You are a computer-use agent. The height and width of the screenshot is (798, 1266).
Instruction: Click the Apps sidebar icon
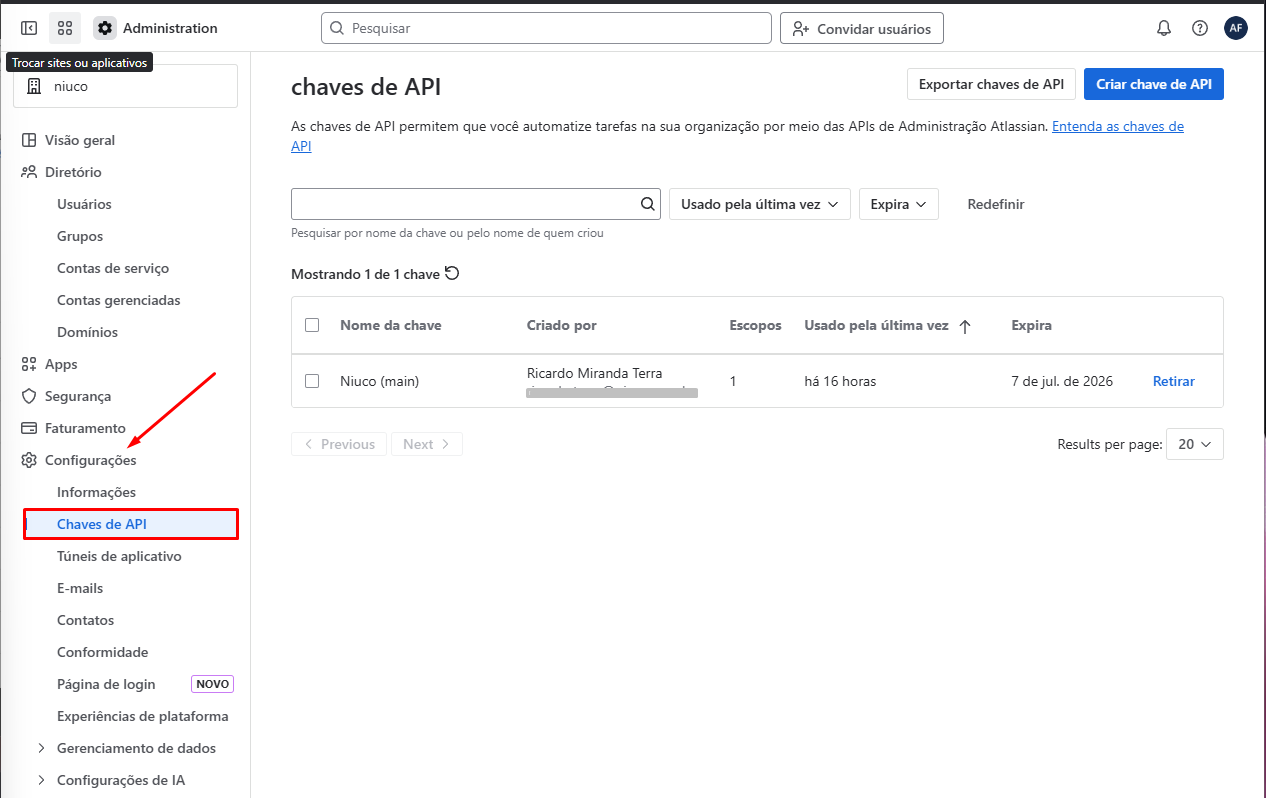(x=29, y=364)
